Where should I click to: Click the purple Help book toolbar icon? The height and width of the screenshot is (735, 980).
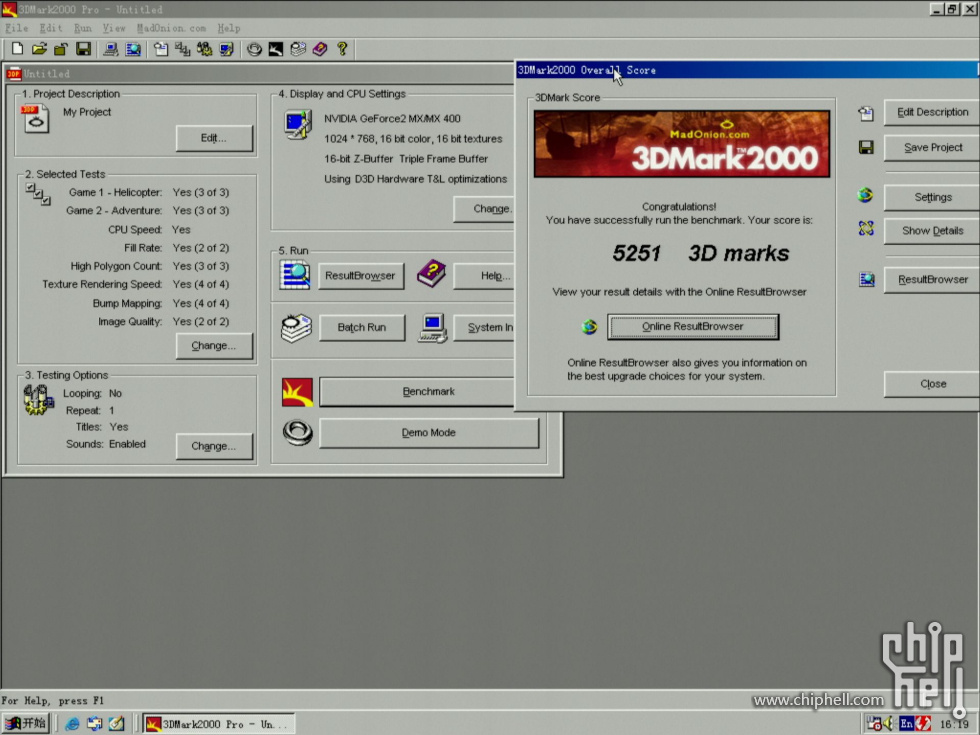pos(320,49)
